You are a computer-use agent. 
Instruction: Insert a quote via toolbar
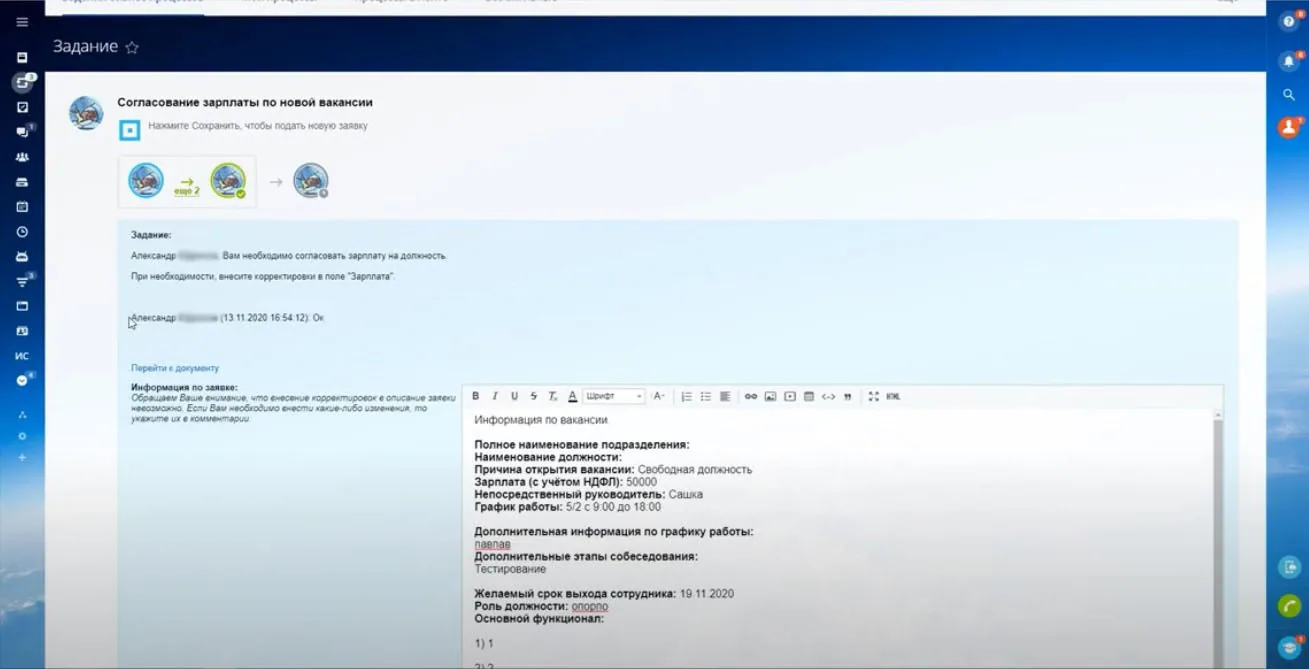pos(848,396)
